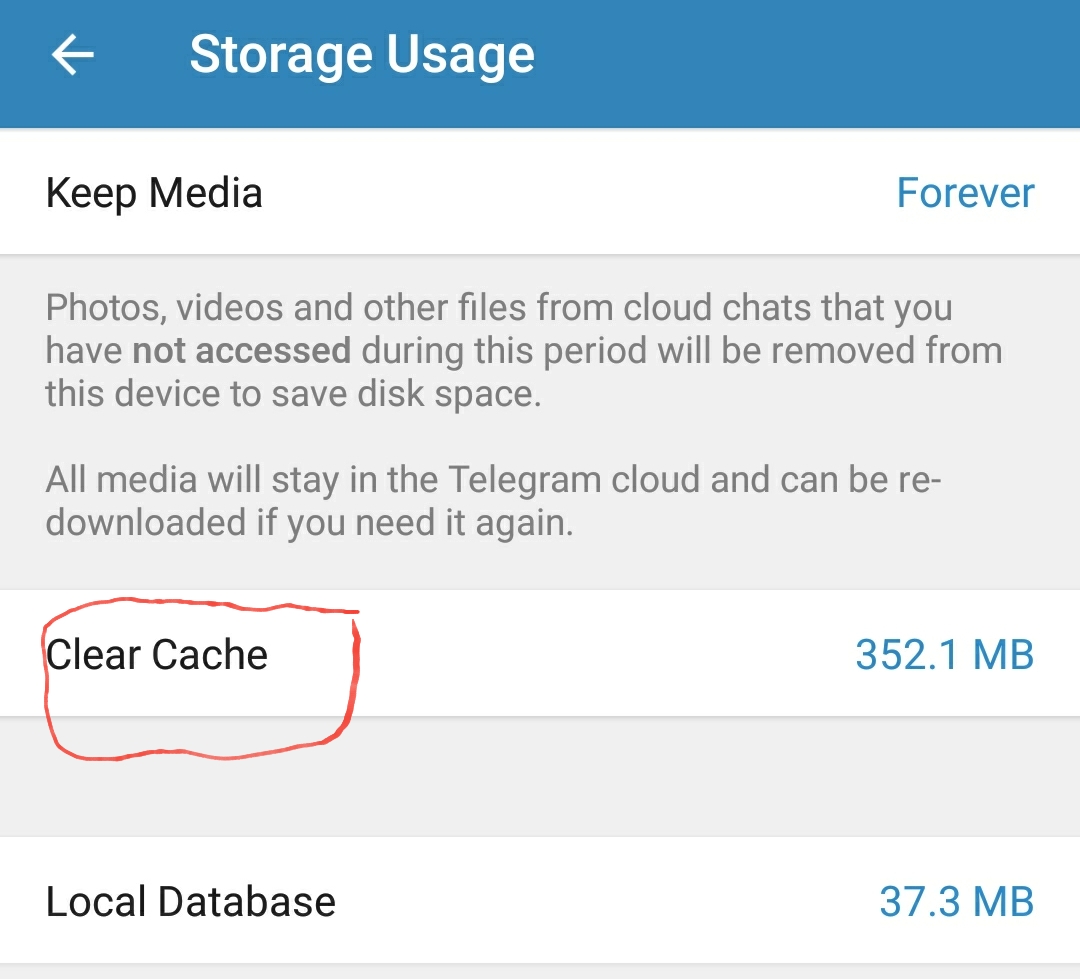Tap the bold 'not accessed' text
Screen dimensions: 1080x979
[242, 351]
